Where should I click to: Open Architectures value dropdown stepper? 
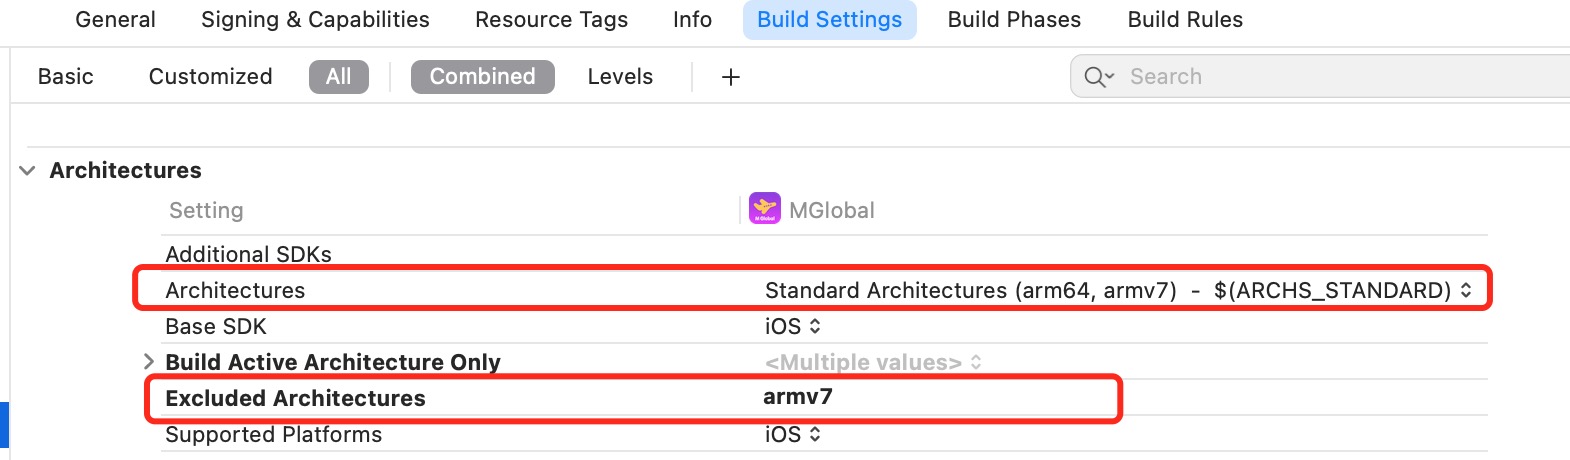click(1466, 290)
